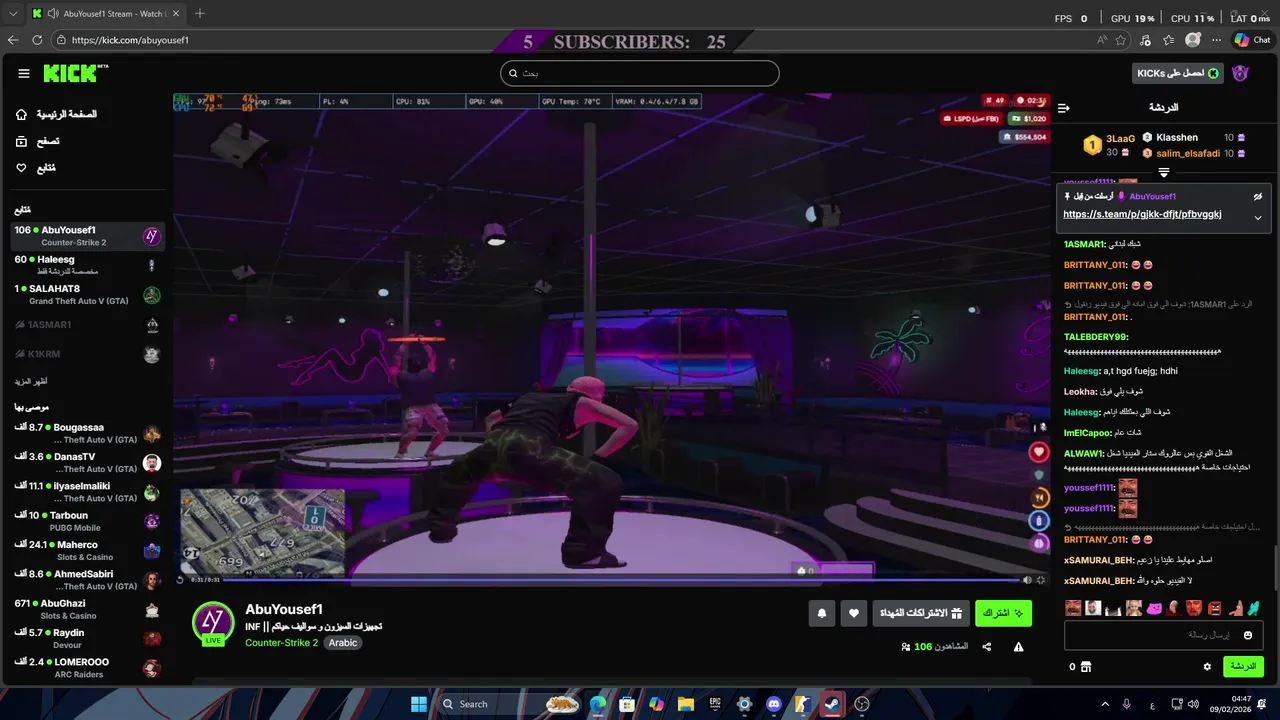This screenshot has height=720, width=1280.
Task: Reload the page in browser toolbar
Action: click(37, 40)
